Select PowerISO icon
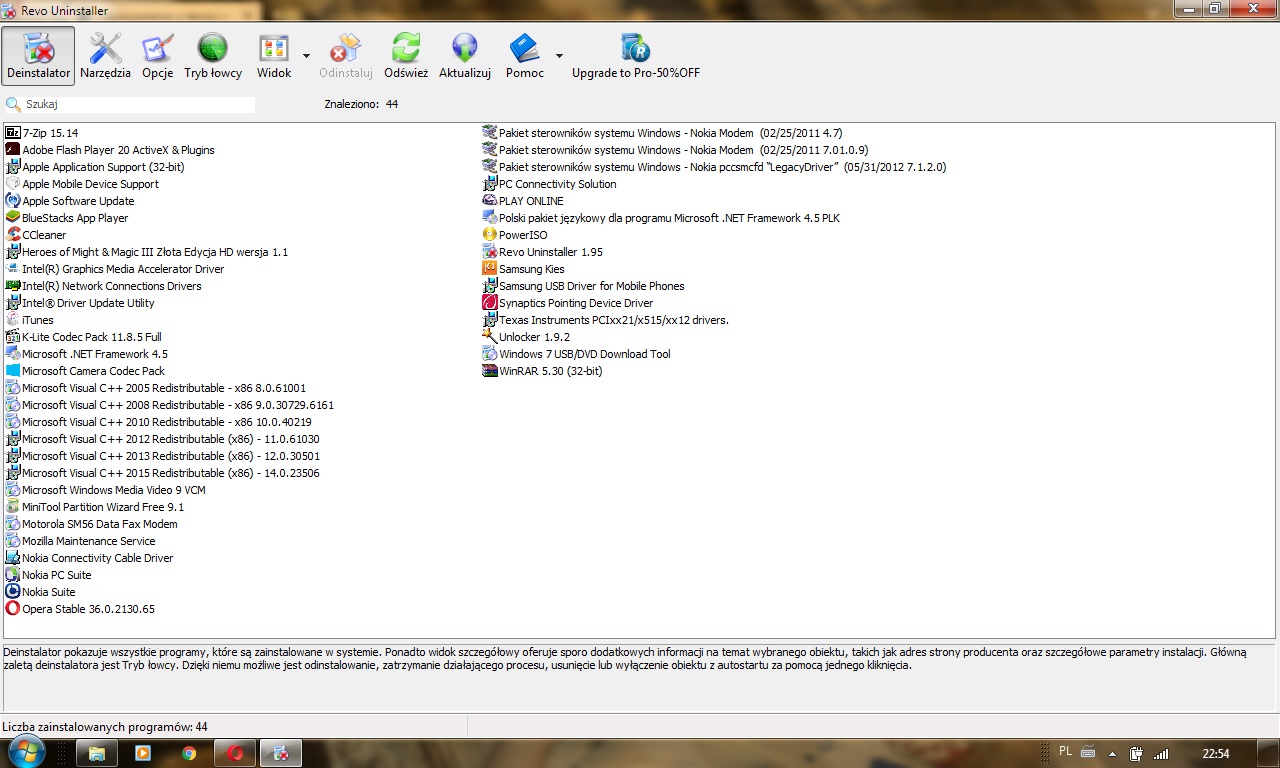 (490, 234)
